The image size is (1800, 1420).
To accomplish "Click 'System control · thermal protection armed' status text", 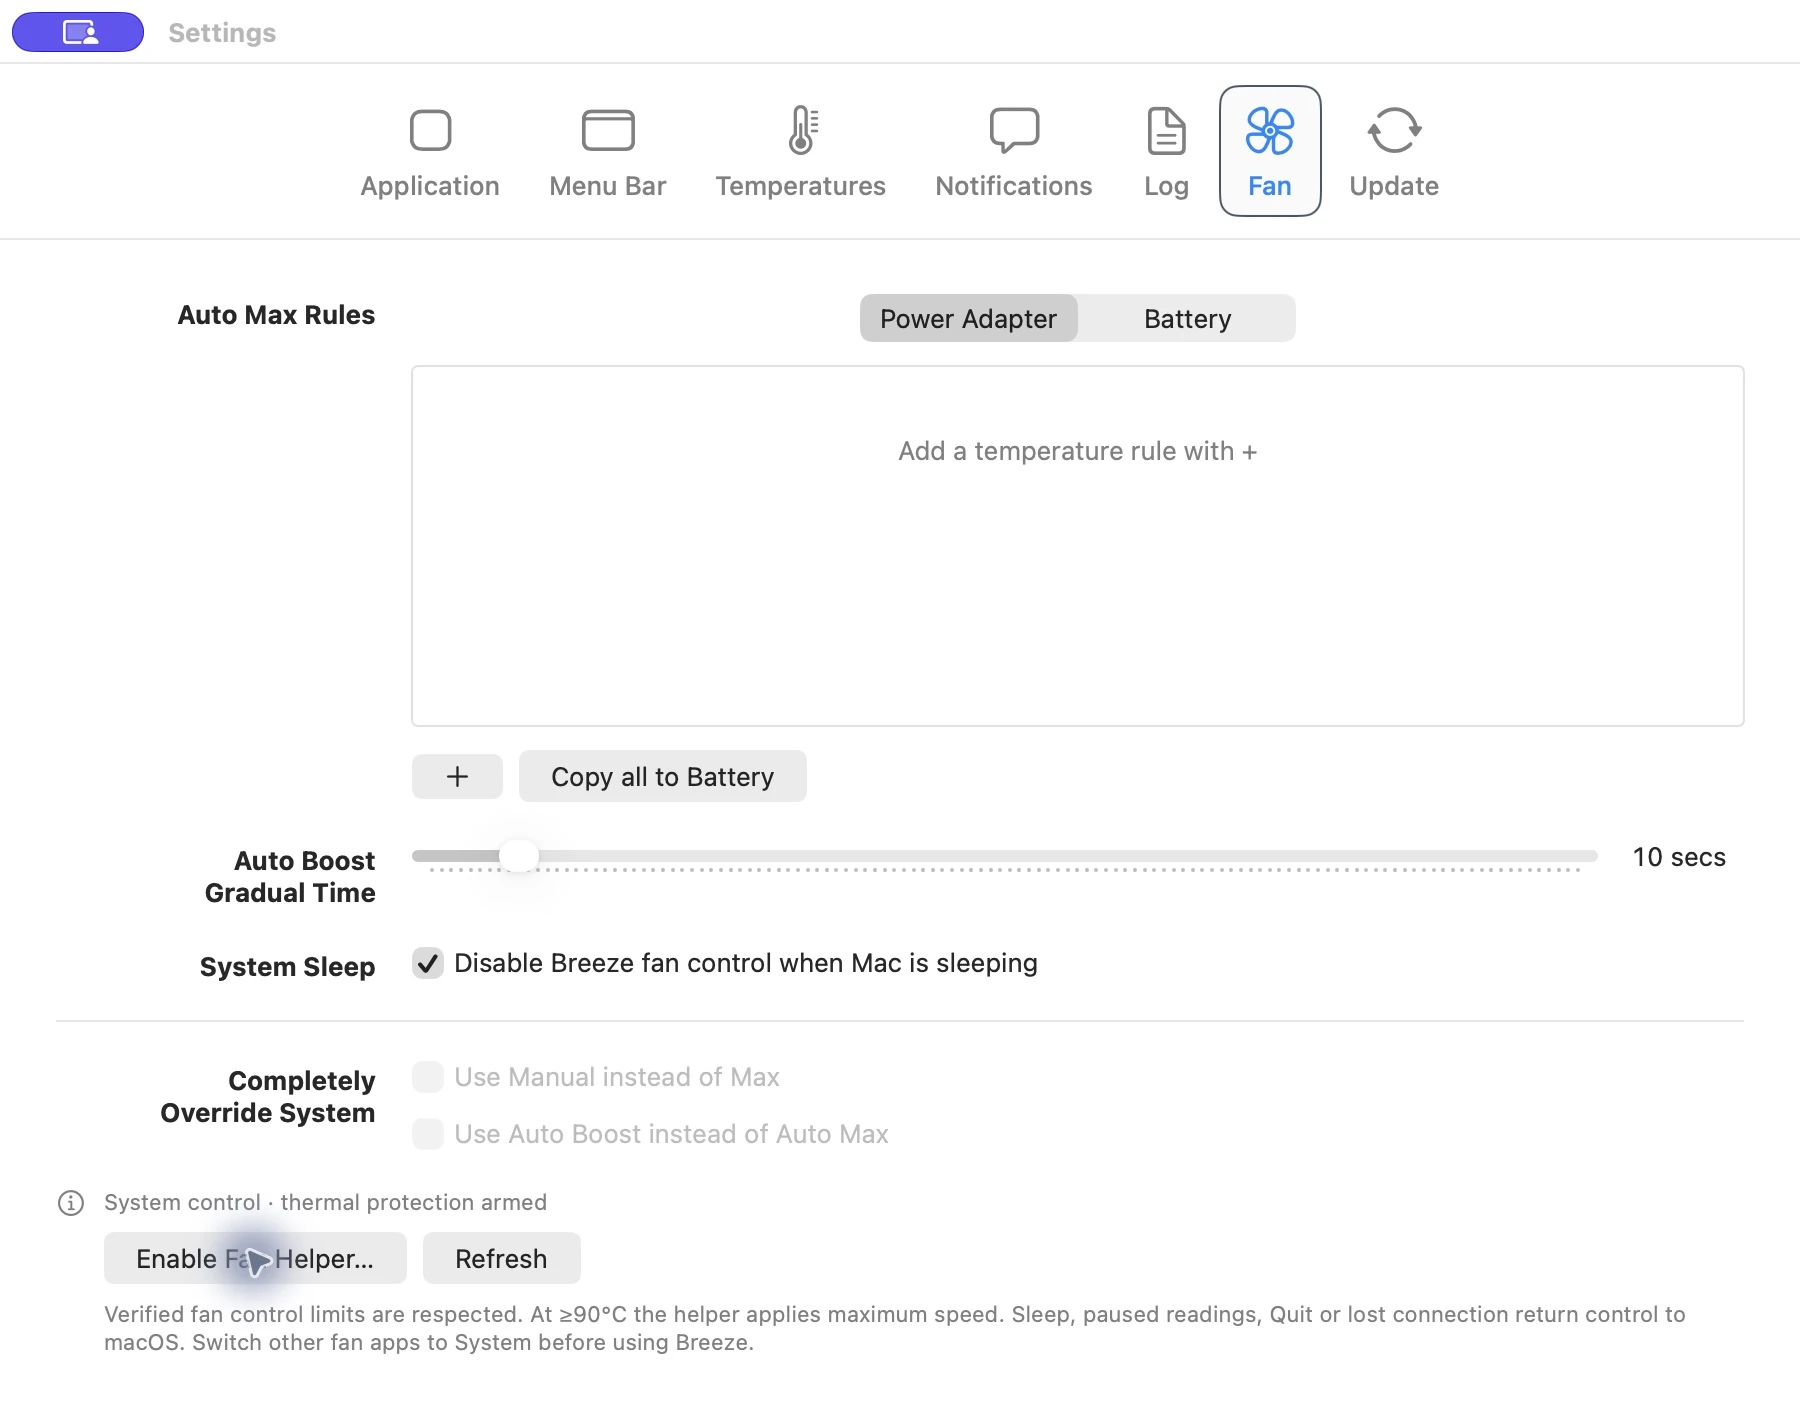I will coord(325,1202).
